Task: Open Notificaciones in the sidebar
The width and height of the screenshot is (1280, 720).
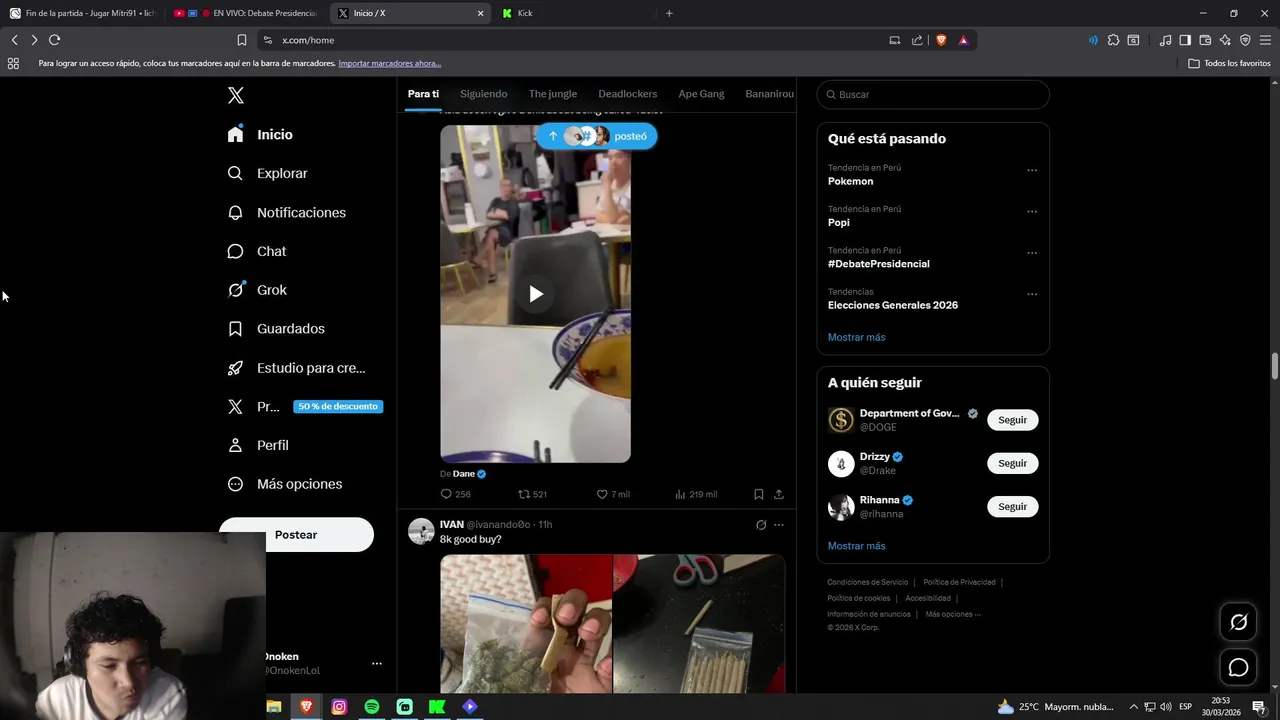Action: click(286, 212)
